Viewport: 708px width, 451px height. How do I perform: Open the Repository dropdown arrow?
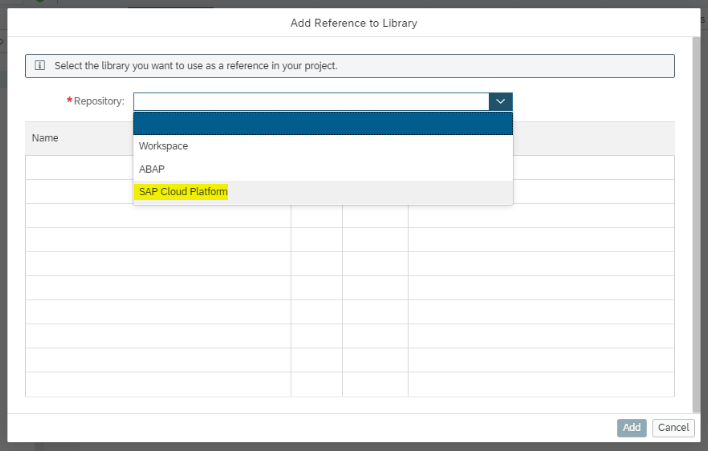[x=500, y=102]
